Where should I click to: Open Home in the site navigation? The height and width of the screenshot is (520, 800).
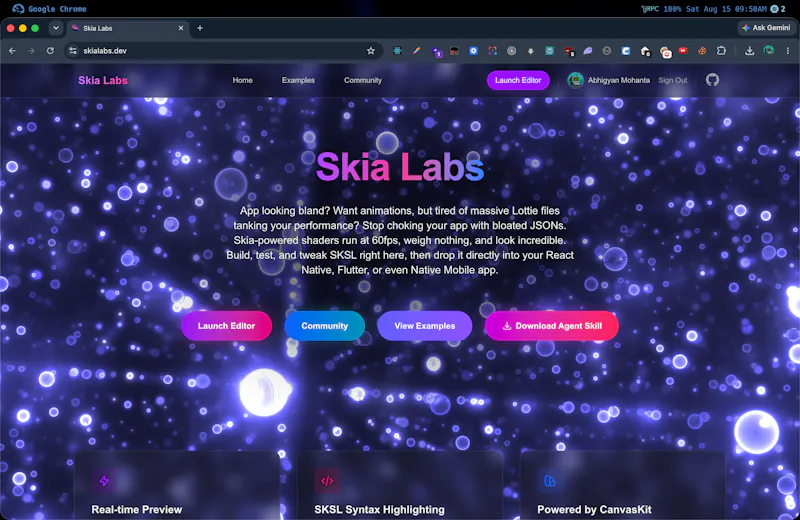[x=242, y=80]
